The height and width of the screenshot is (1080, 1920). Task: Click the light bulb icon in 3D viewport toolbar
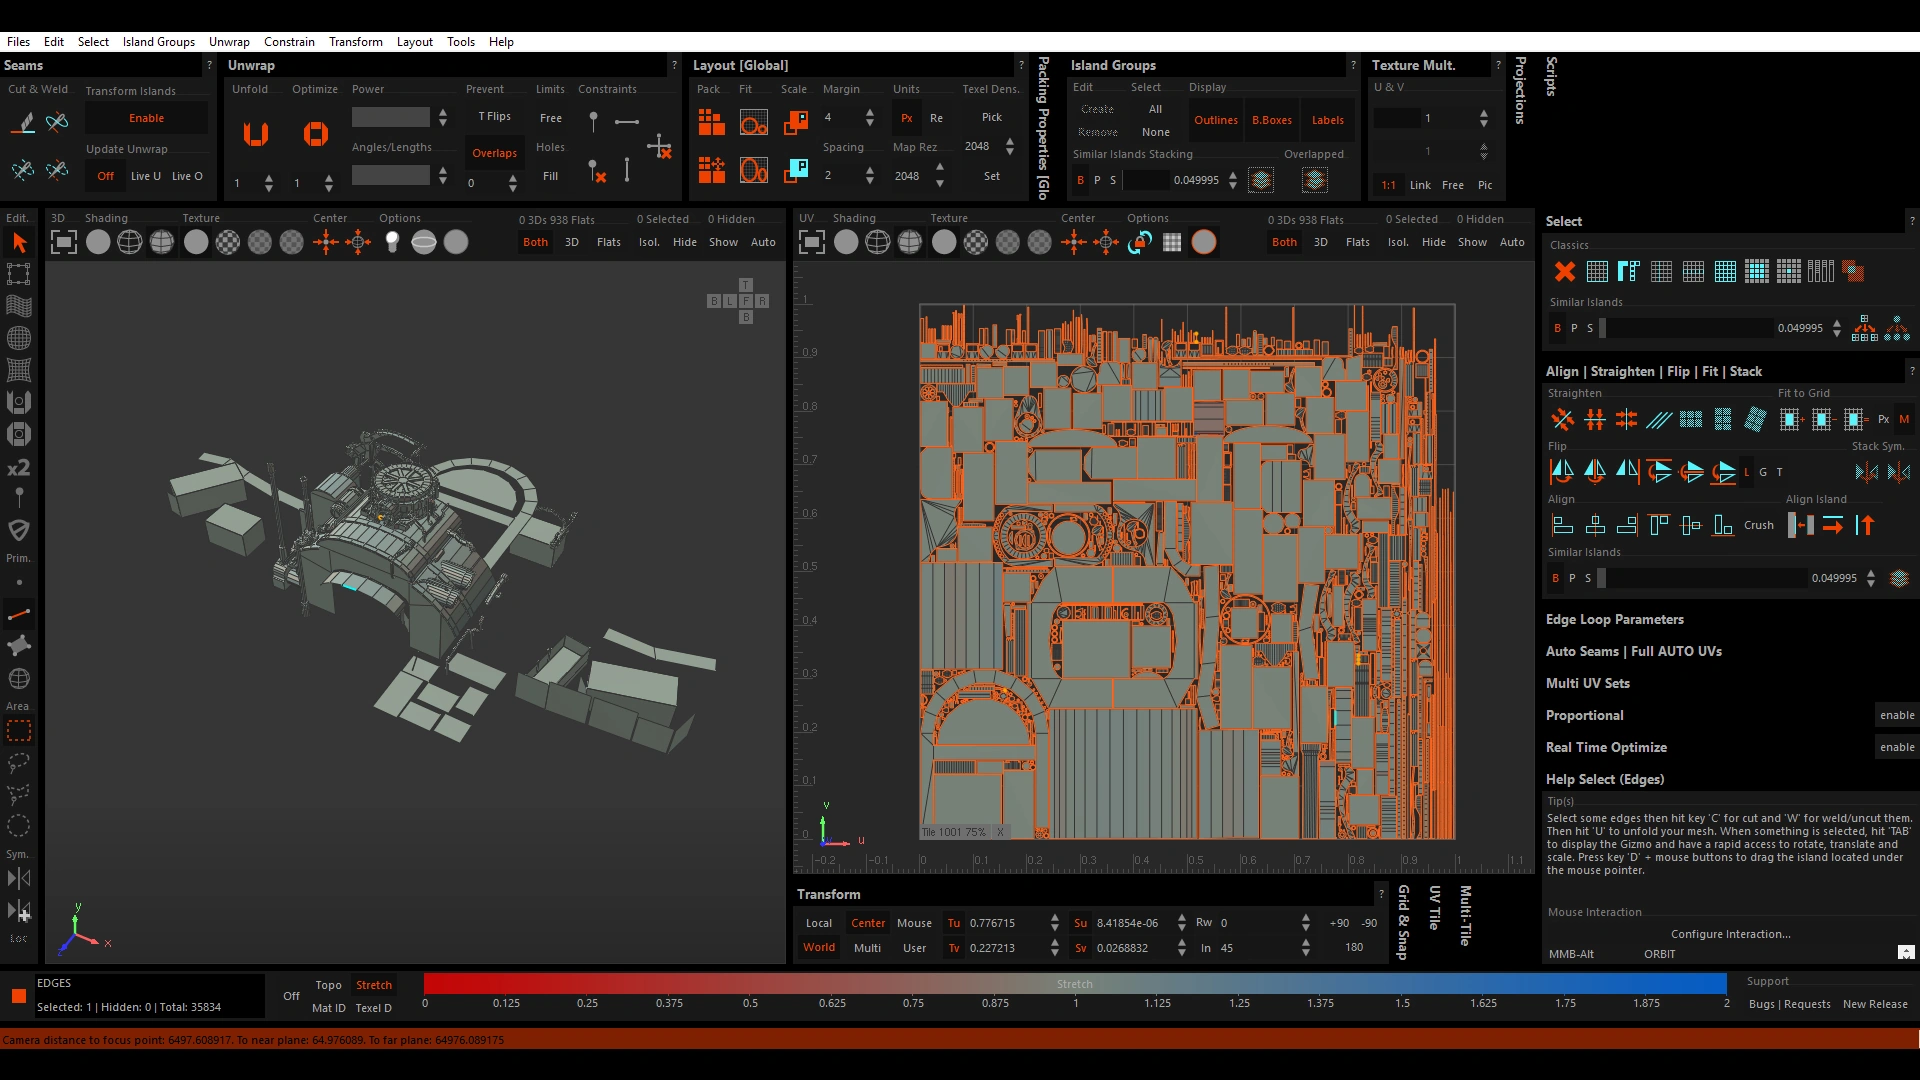(x=392, y=242)
